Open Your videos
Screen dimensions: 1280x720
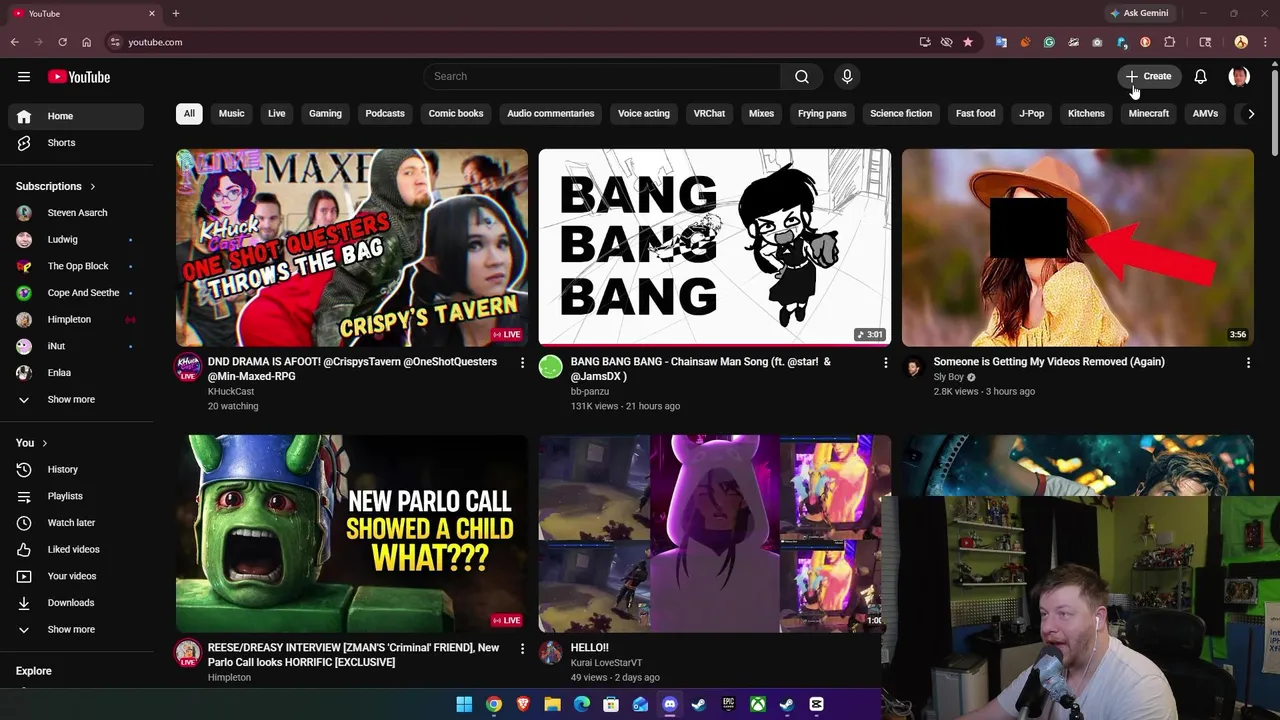click(x=76, y=576)
